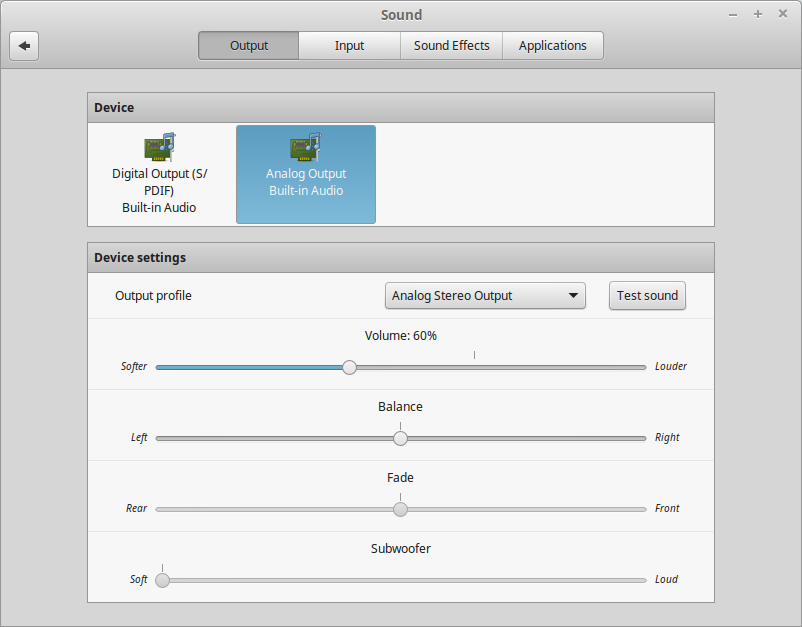Click the Front label of Fade
This screenshot has width=802, height=627.
[667, 508]
